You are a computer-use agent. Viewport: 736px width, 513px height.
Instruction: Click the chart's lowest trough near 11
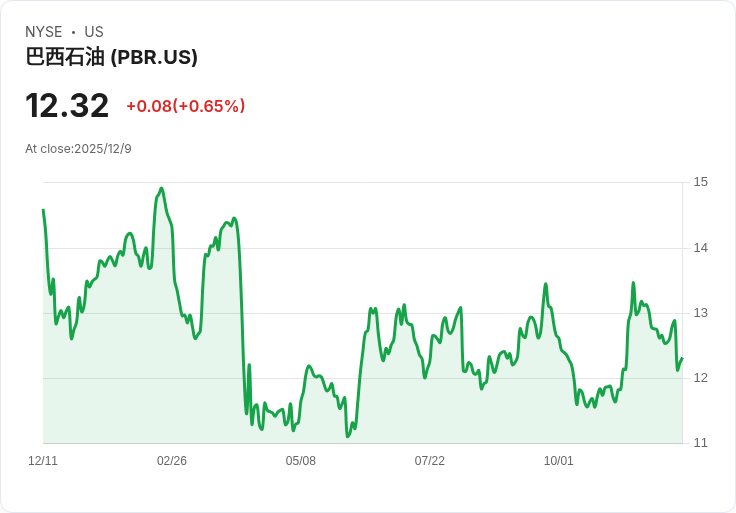tap(347, 436)
